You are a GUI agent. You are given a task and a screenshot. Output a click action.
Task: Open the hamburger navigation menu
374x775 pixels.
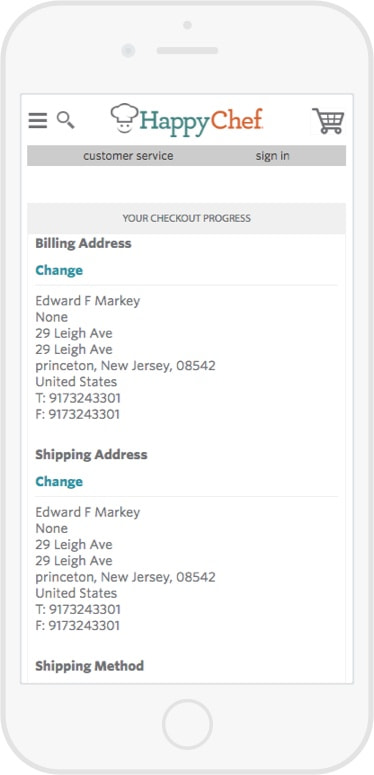tap(38, 121)
